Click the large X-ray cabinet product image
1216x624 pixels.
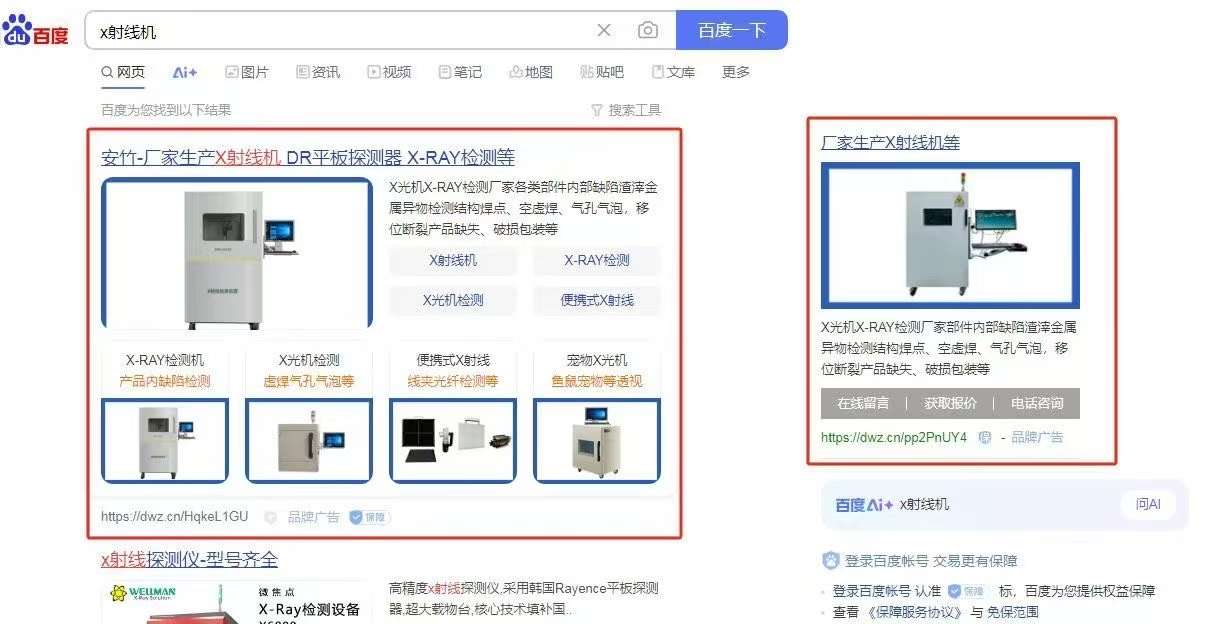pos(237,254)
